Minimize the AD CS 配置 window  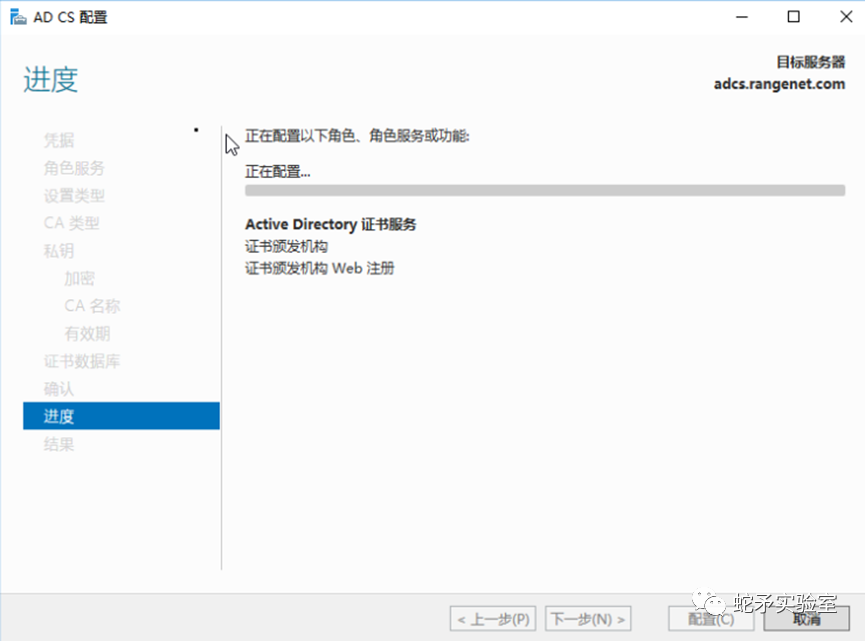[742, 17]
